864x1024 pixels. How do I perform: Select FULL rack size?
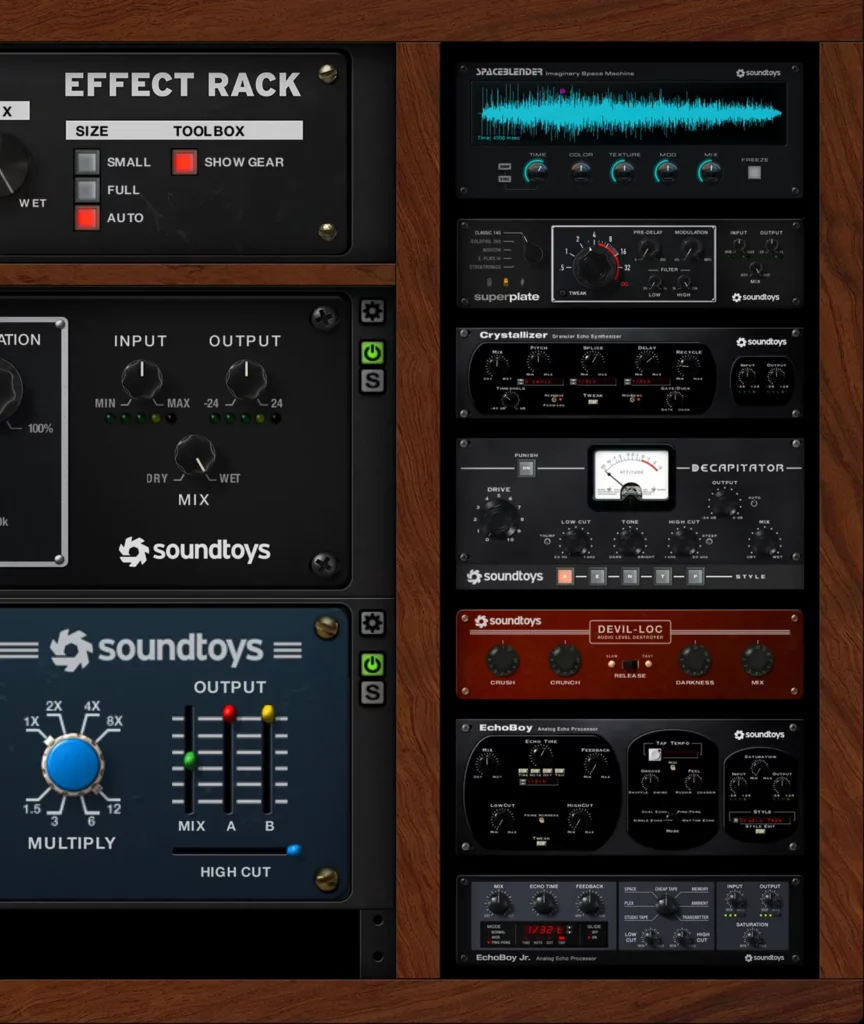pos(88,190)
